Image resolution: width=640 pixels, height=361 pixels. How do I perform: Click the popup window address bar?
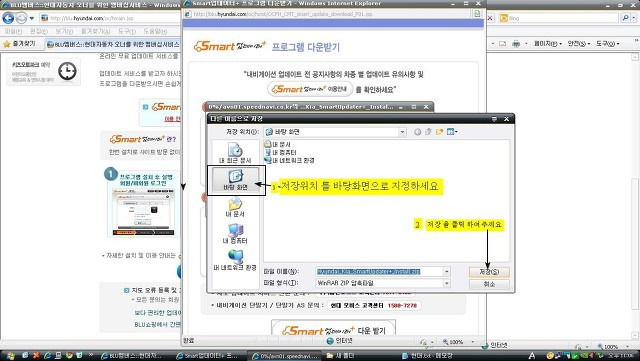coord(328,14)
